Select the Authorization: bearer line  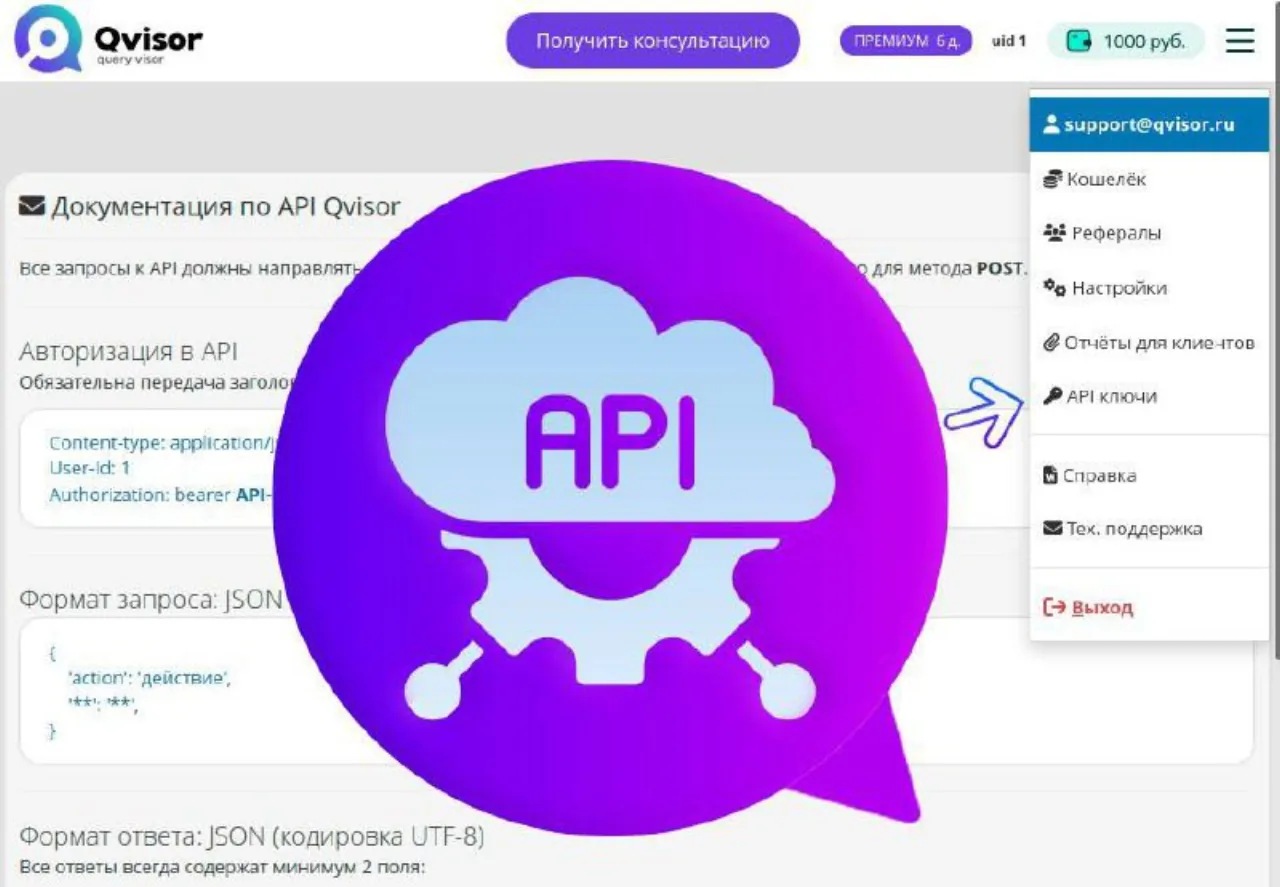(160, 494)
